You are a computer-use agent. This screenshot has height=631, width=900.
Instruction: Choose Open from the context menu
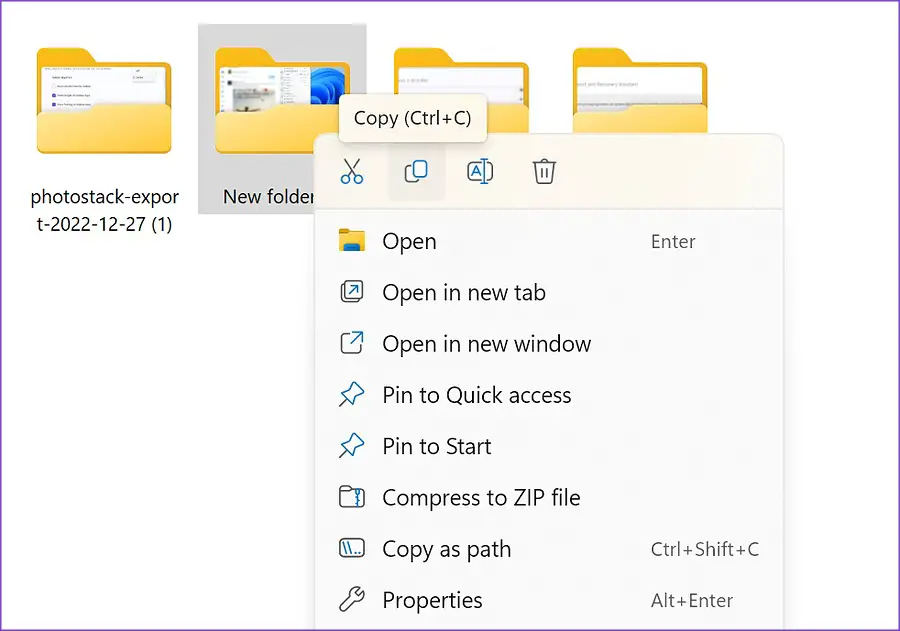coord(409,241)
